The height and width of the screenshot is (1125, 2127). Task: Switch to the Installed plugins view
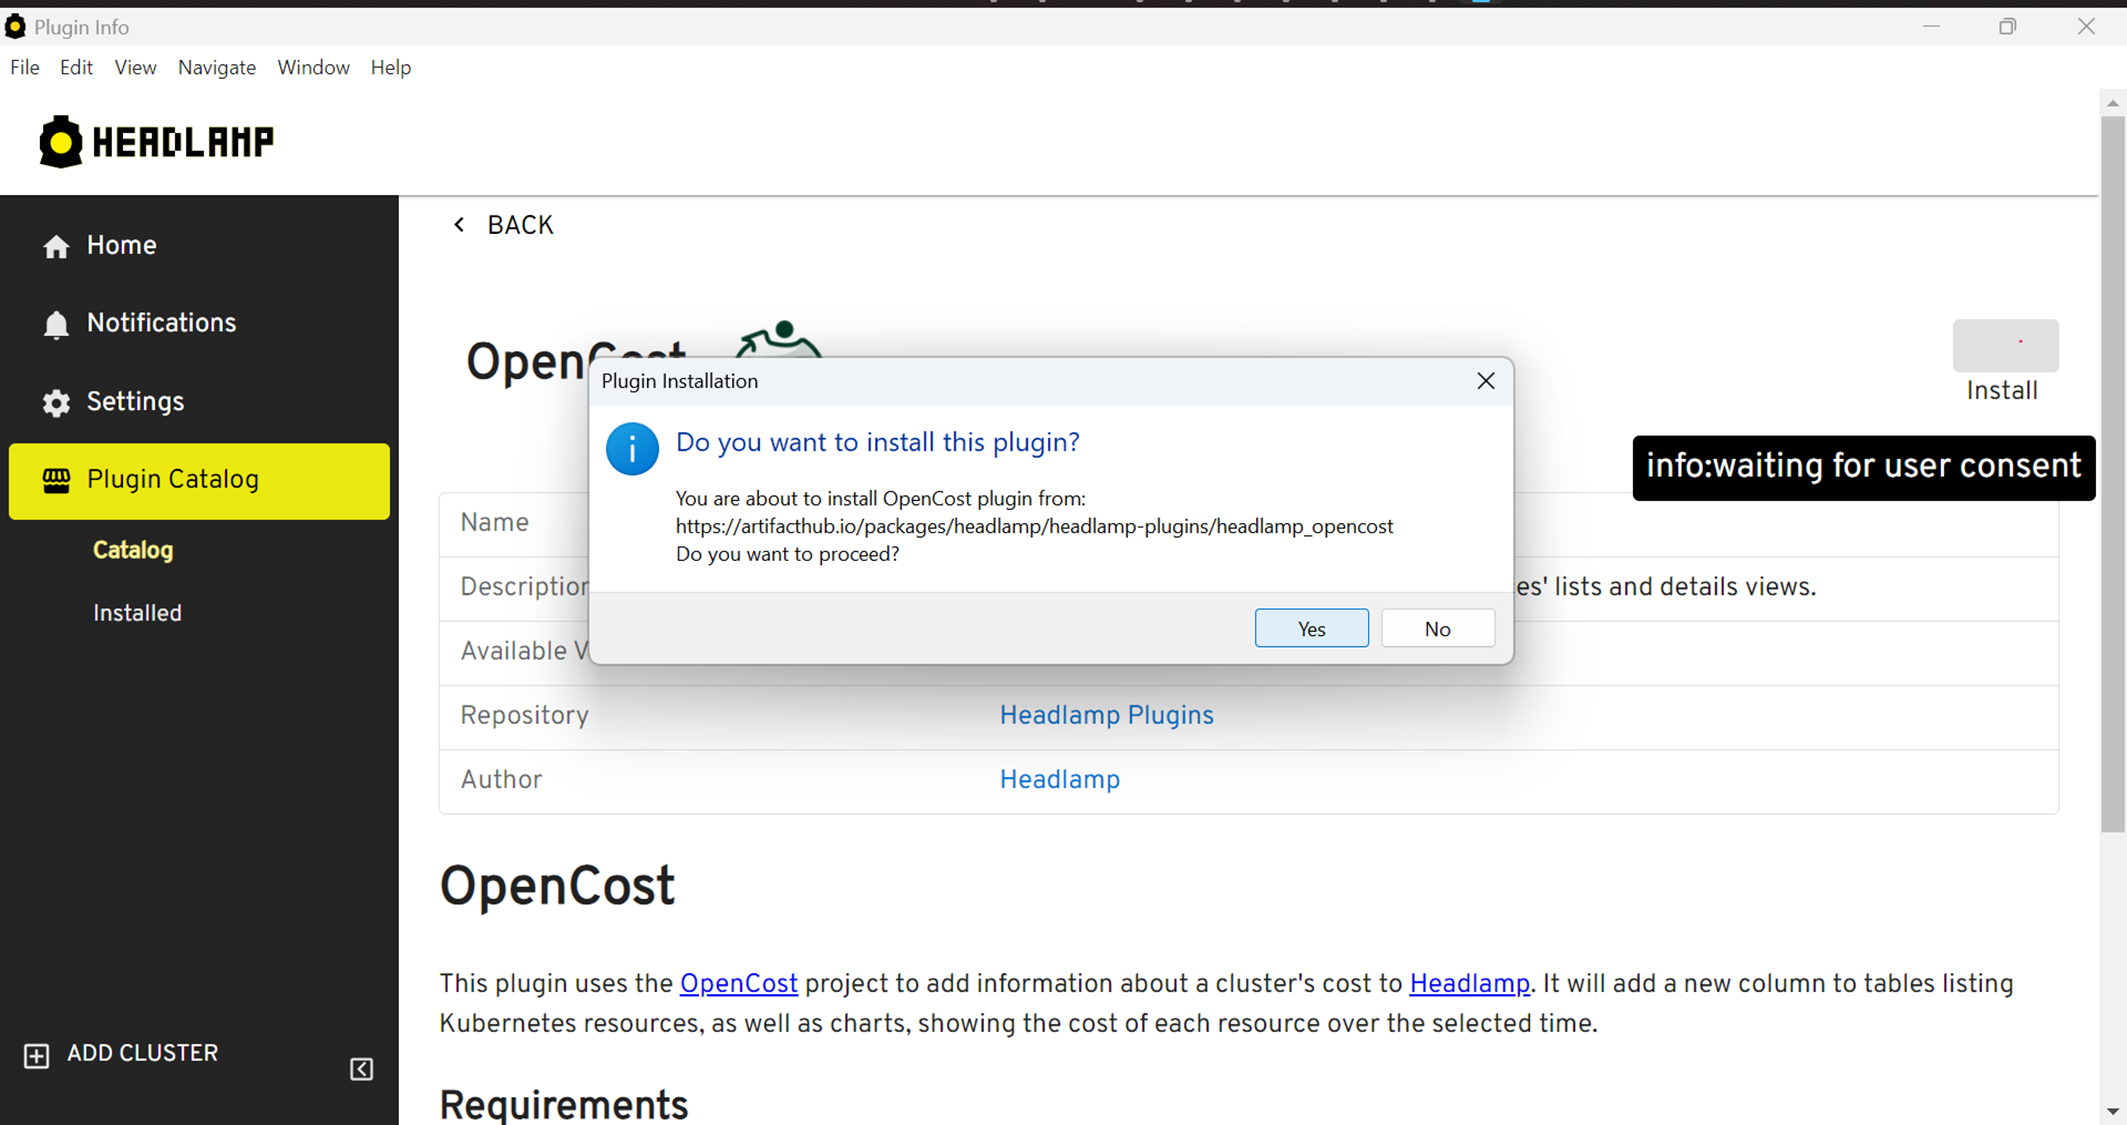point(137,613)
